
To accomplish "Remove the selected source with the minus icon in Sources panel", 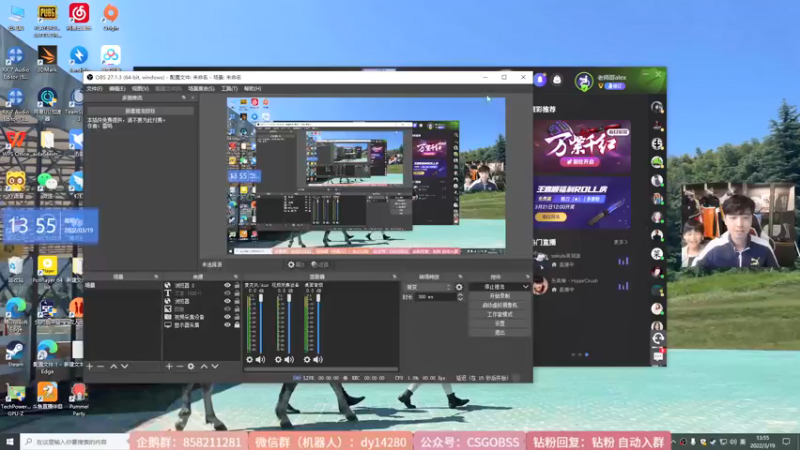I will coord(180,366).
